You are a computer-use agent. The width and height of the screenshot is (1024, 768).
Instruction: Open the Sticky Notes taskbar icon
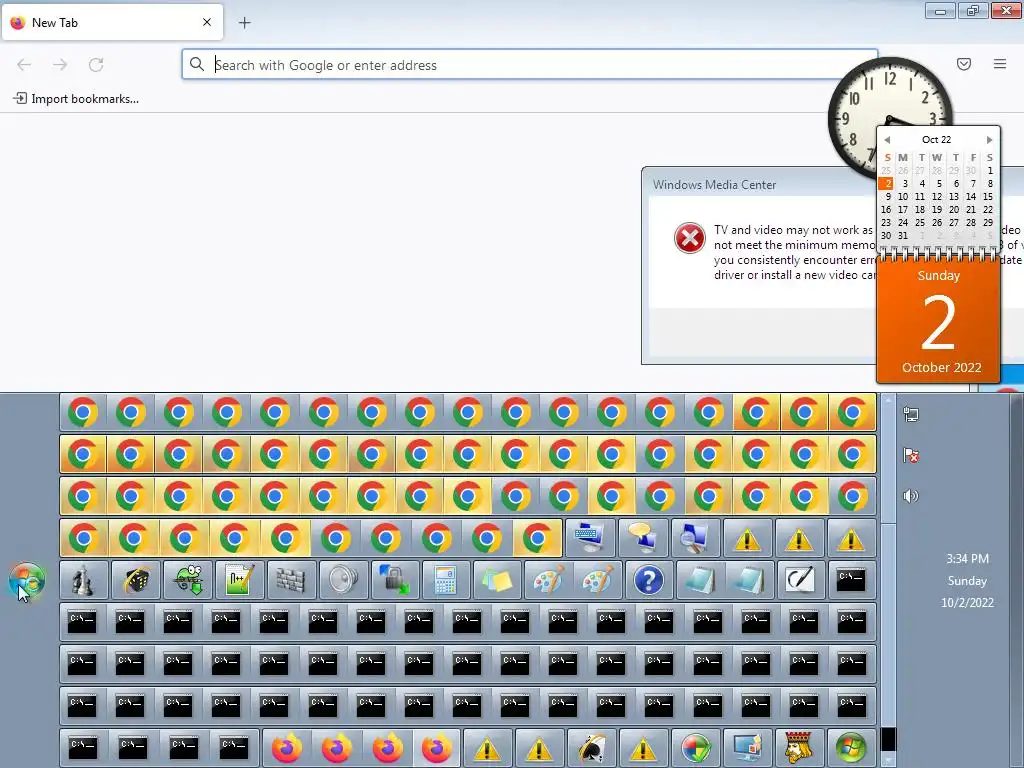coord(496,580)
